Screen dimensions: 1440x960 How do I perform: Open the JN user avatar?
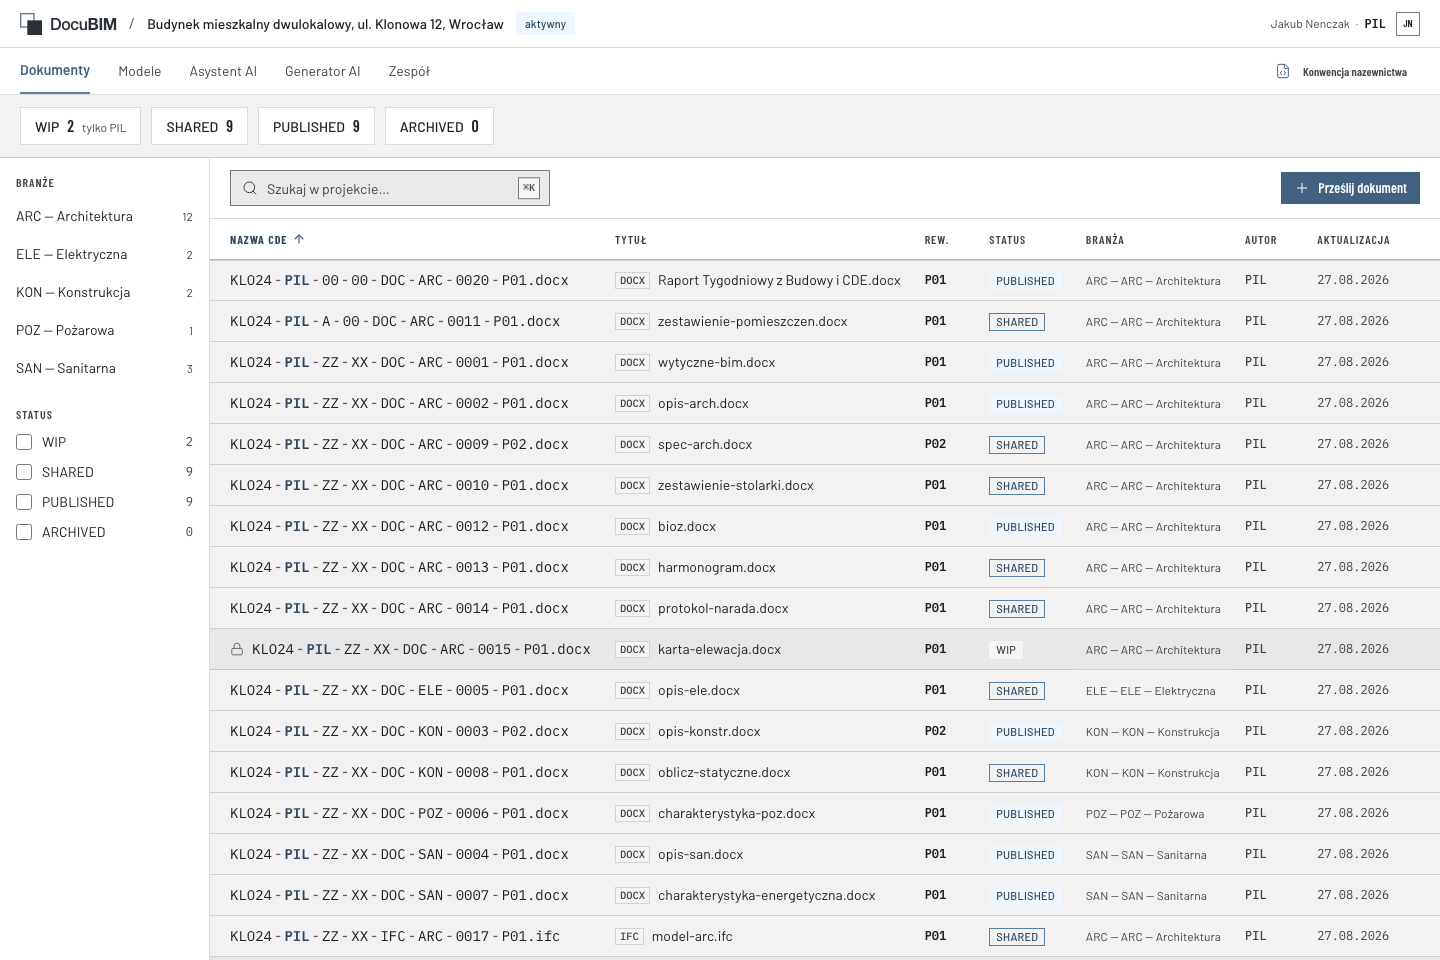click(1408, 24)
